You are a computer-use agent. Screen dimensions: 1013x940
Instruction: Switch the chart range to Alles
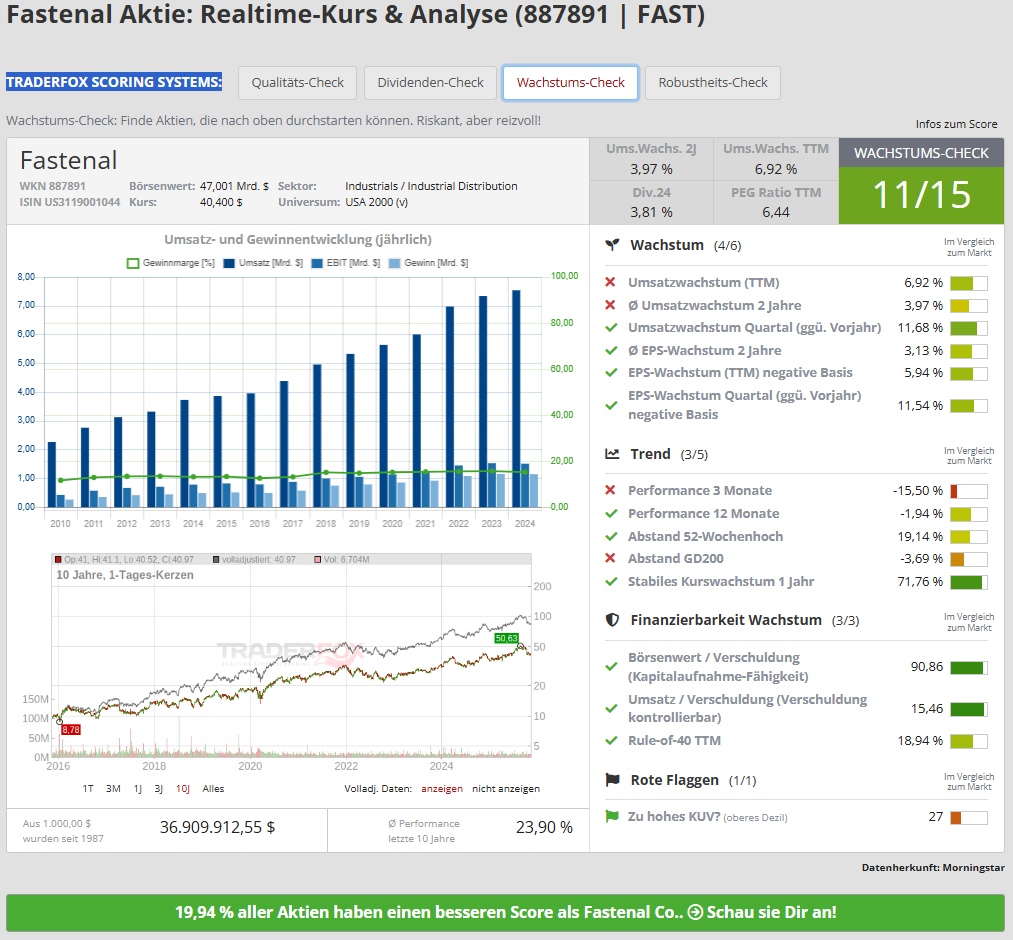[x=213, y=788]
